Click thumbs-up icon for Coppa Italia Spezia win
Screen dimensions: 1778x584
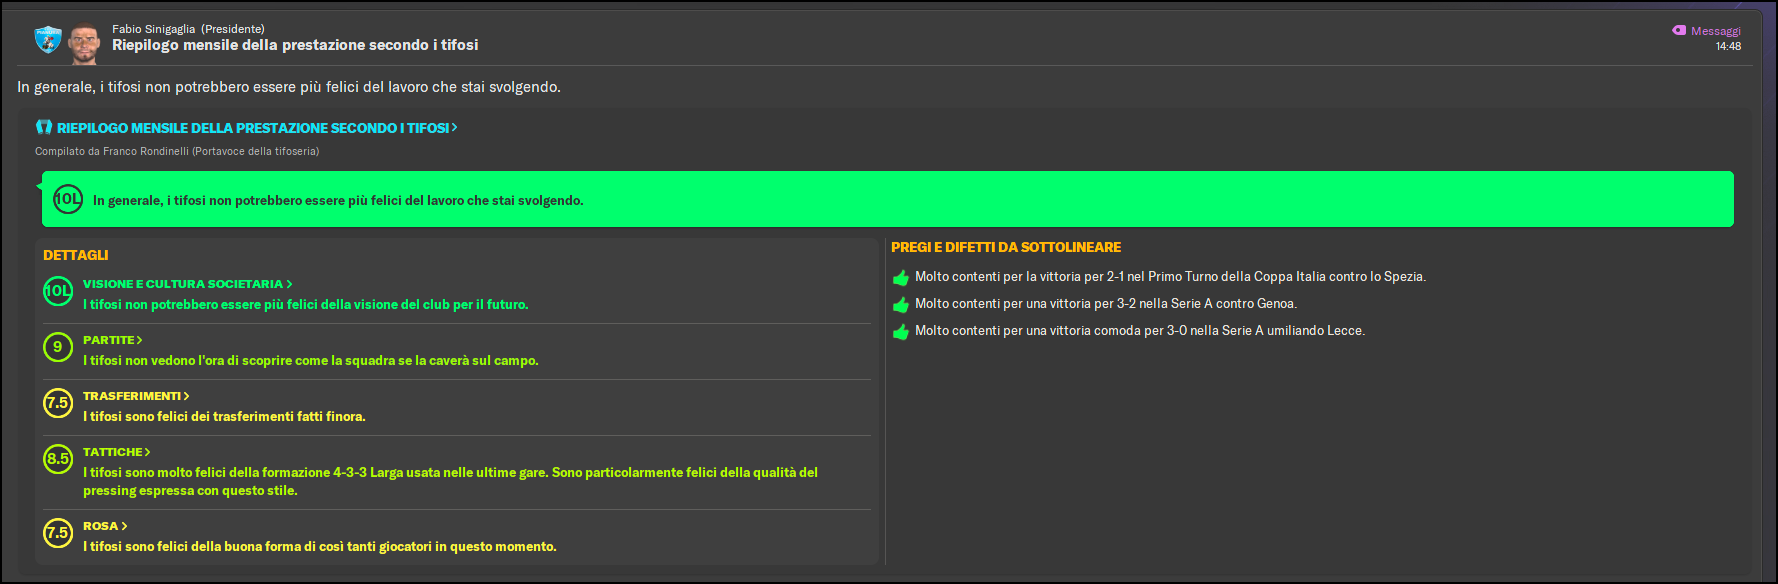(900, 277)
